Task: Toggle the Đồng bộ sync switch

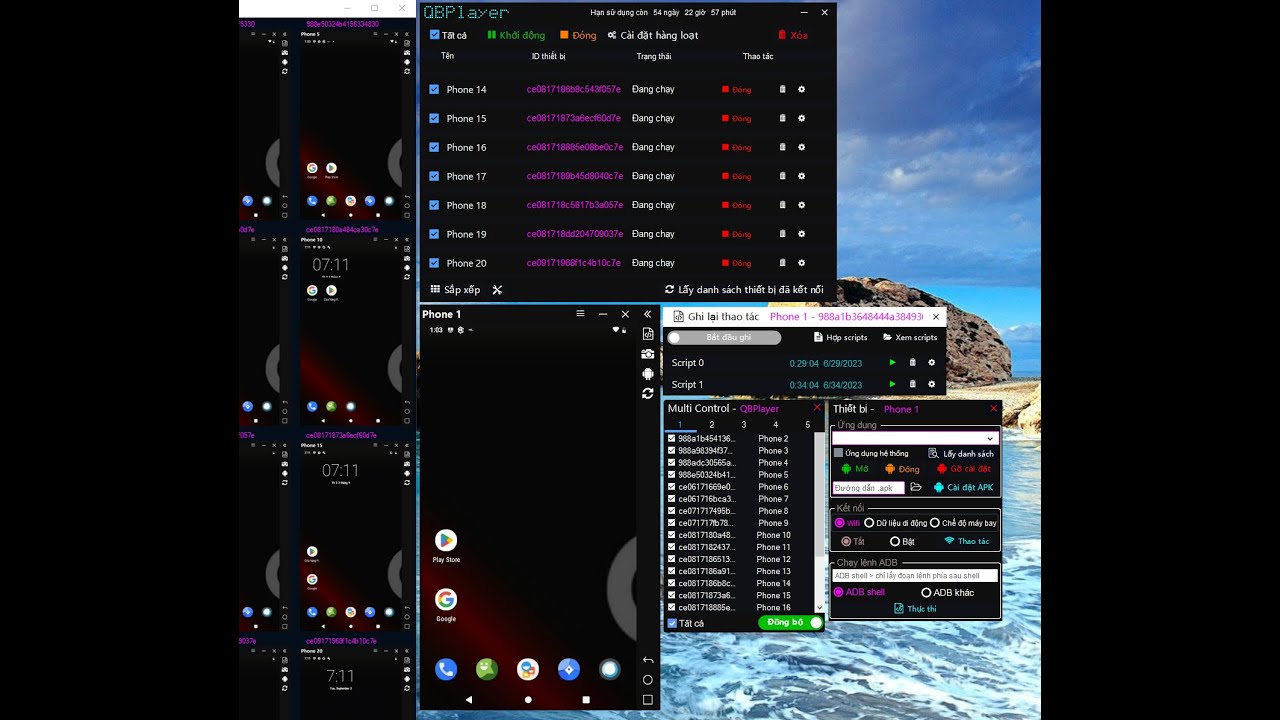Action: [x=790, y=622]
